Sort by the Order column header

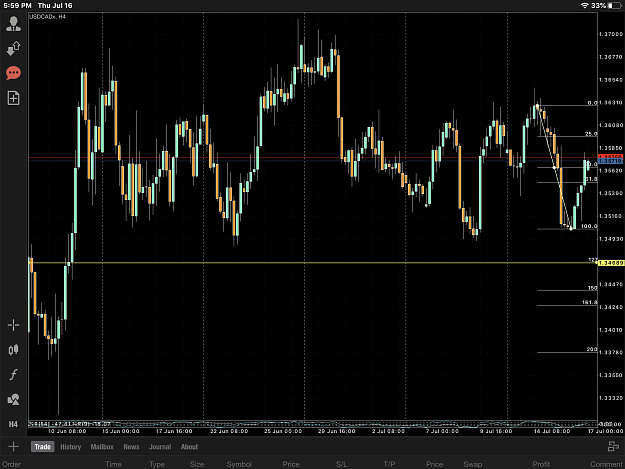12,464
